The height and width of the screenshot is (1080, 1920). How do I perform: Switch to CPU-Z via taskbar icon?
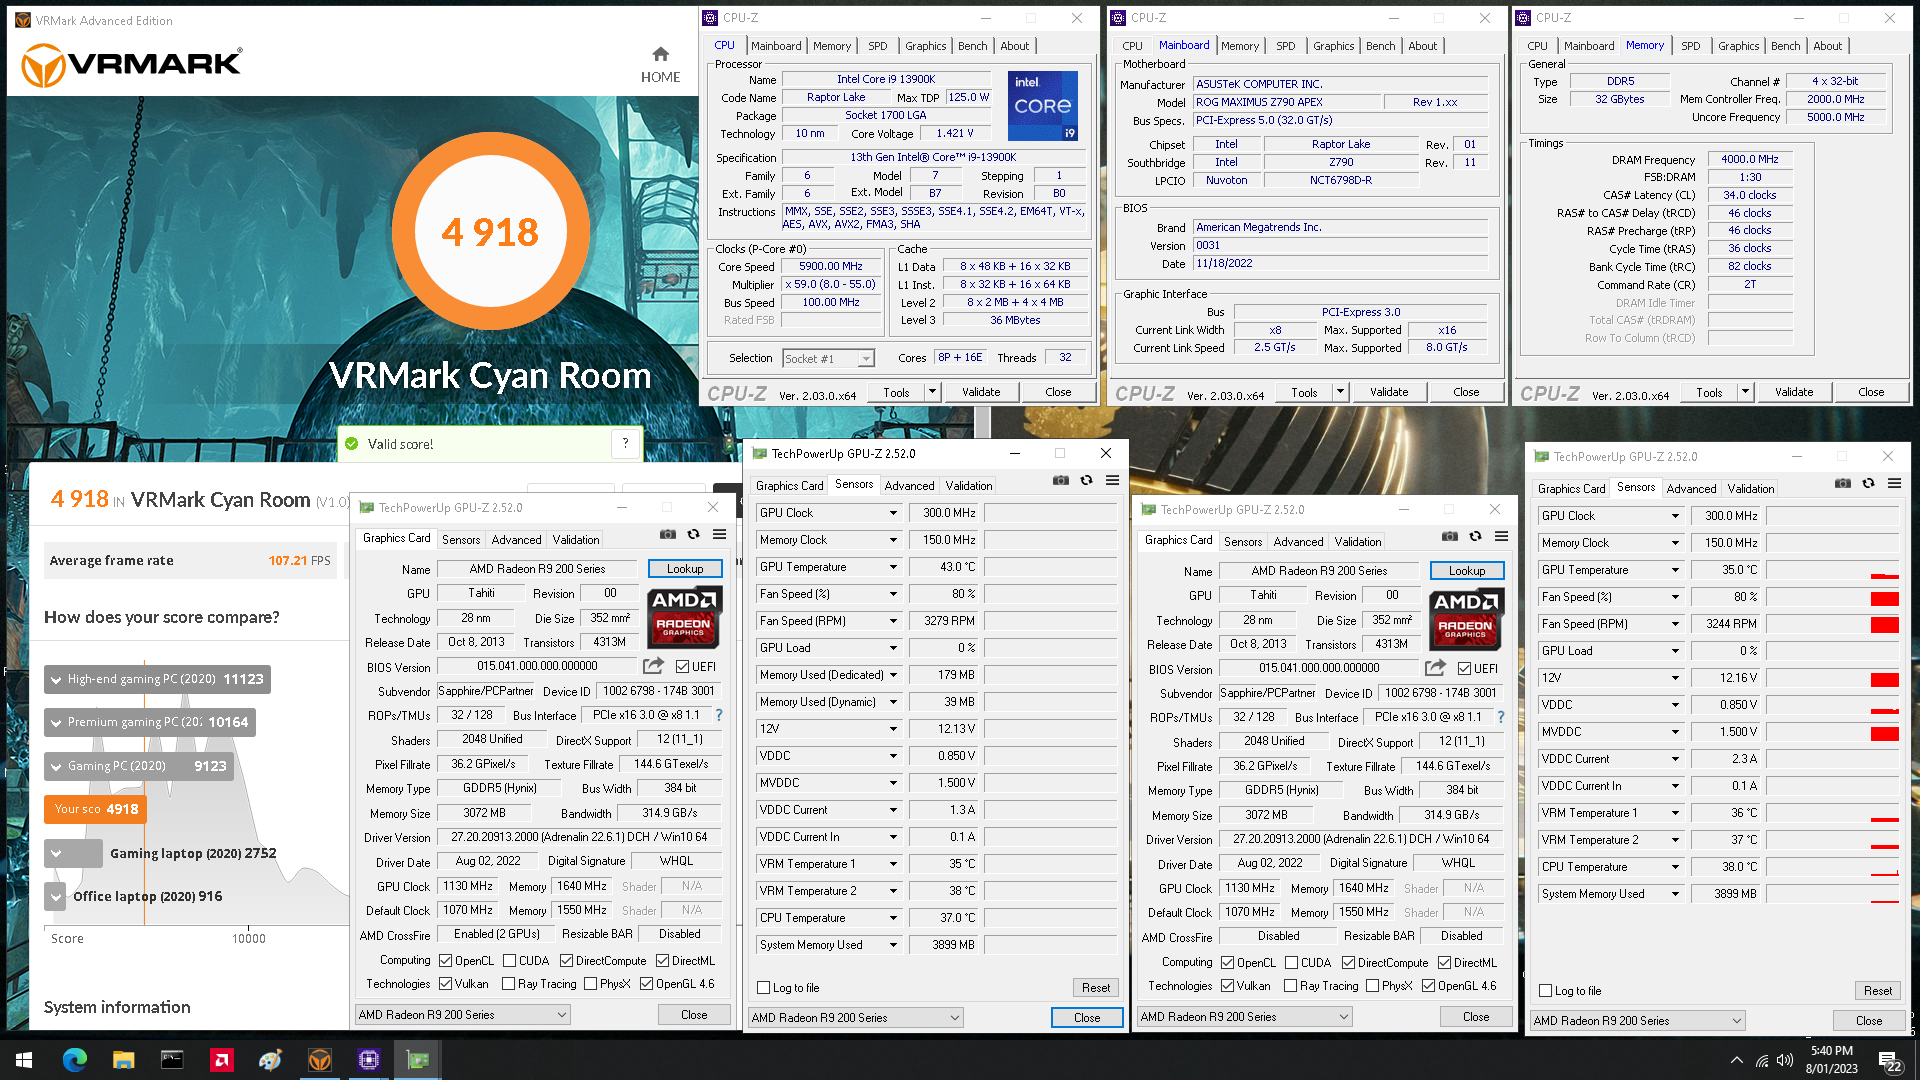[x=369, y=1059]
